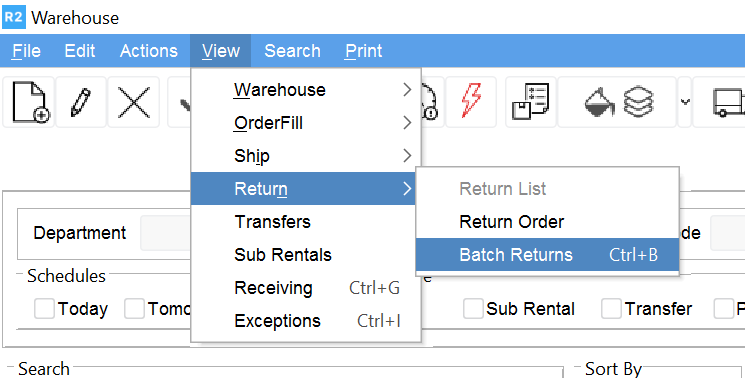Click the Department input field
The width and height of the screenshot is (745, 378).
click(x=165, y=233)
